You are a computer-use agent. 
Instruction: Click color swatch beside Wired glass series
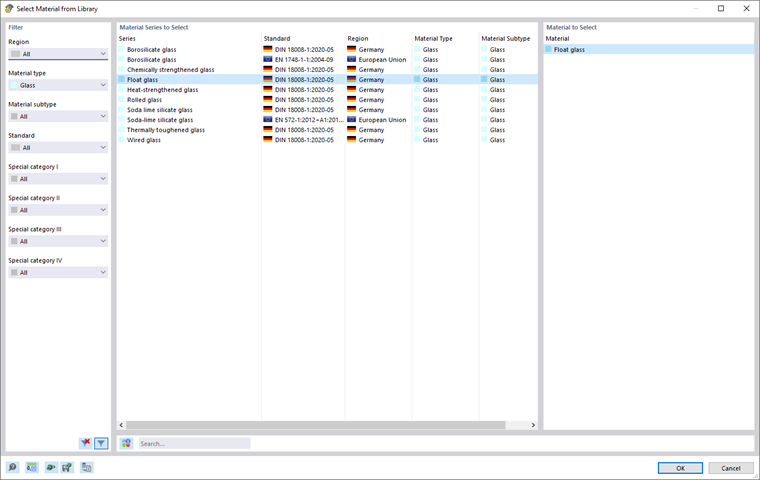pos(122,140)
